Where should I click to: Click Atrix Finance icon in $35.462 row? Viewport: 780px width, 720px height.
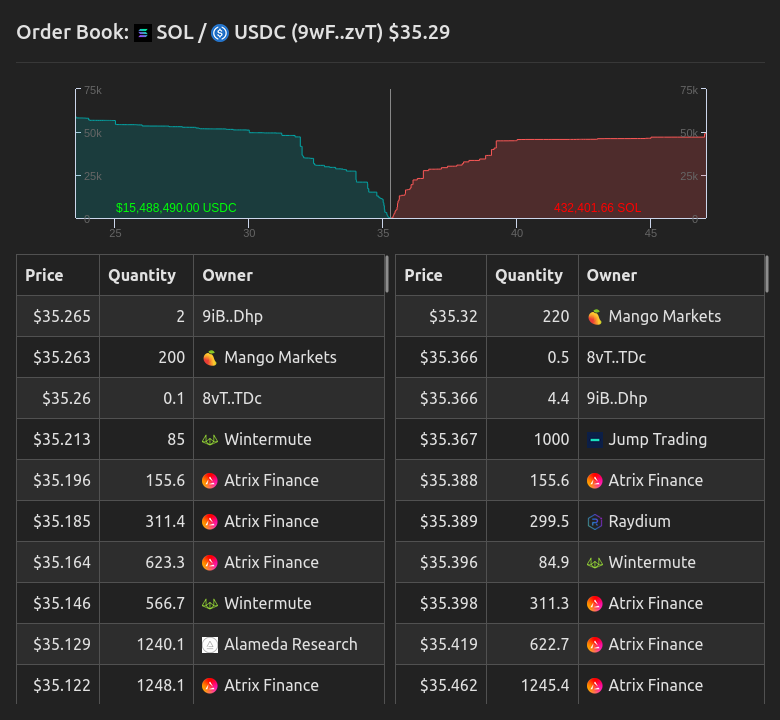point(594,686)
